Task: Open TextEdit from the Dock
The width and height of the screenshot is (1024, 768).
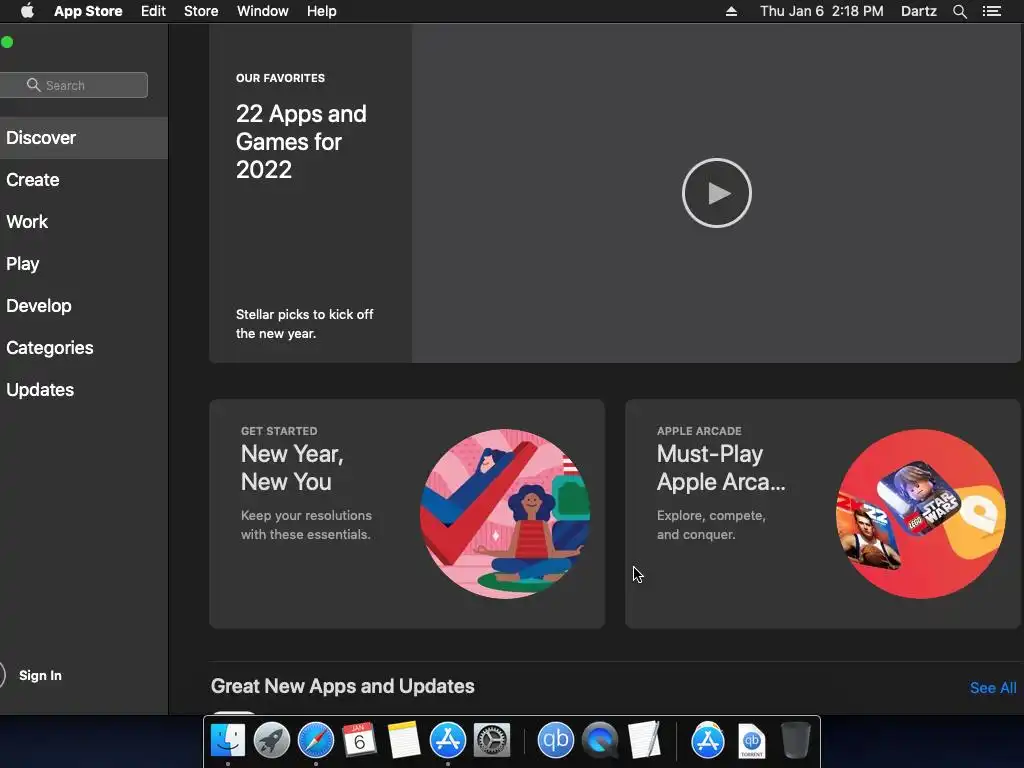Action: click(644, 740)
